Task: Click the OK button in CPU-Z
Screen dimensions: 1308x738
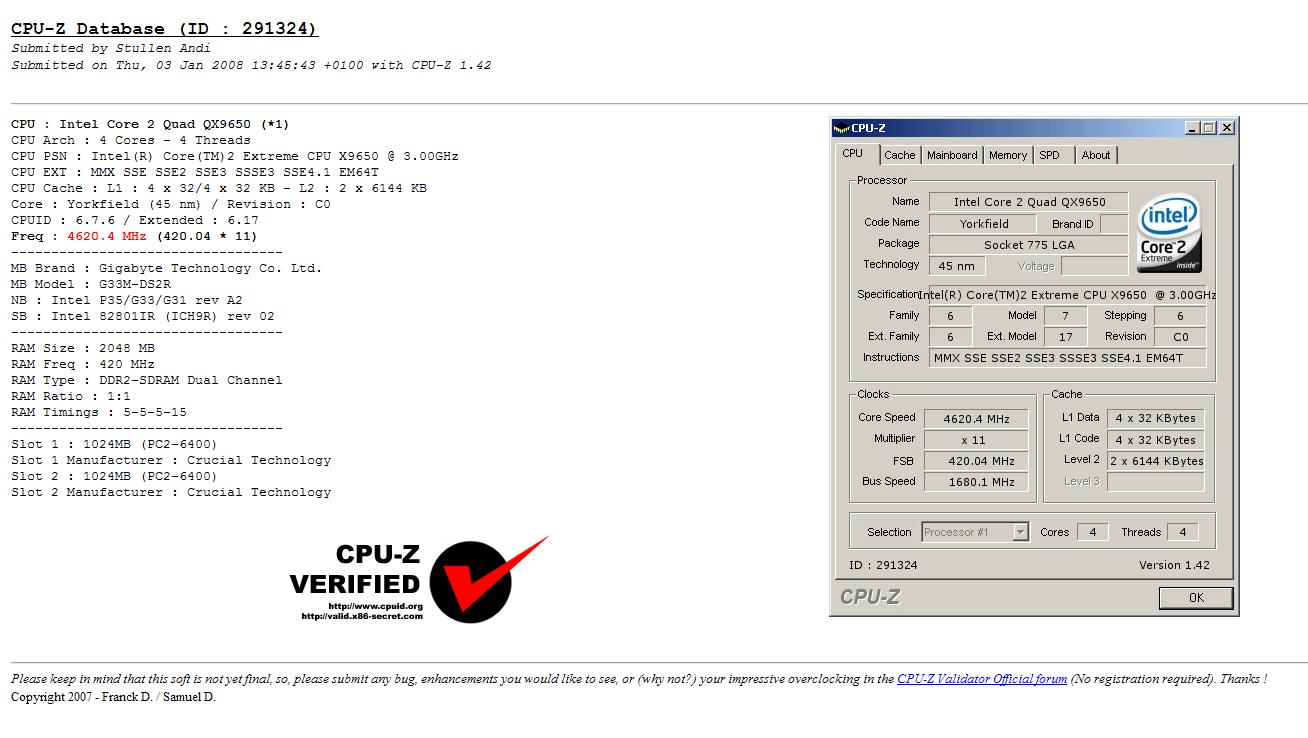Action: [x=1196, y=598]
